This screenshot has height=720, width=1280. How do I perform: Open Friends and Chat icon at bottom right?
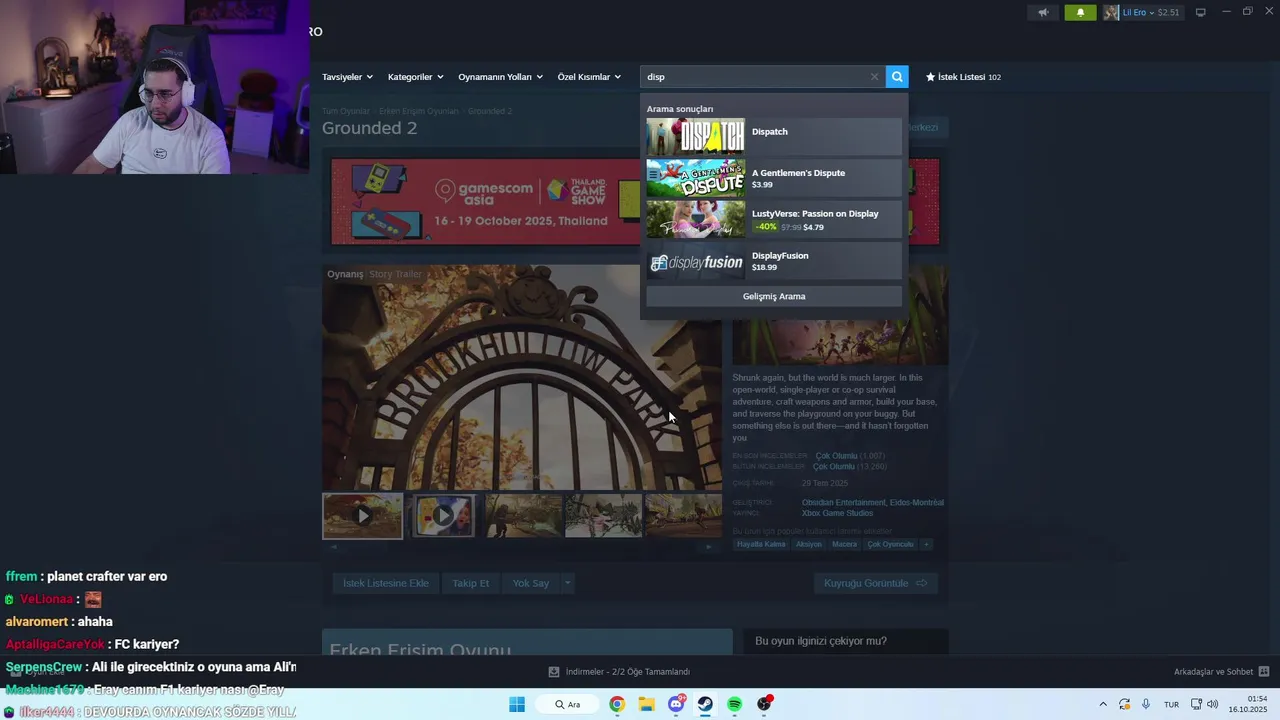1263,672
